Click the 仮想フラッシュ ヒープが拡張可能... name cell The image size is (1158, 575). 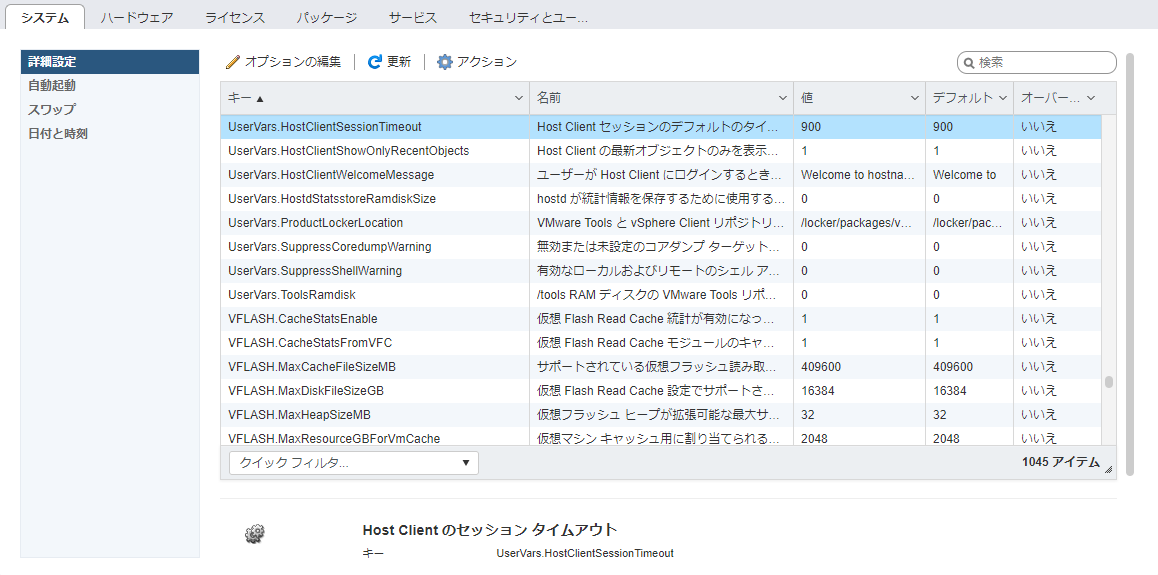pyautogui.click(x=661, y=415)
